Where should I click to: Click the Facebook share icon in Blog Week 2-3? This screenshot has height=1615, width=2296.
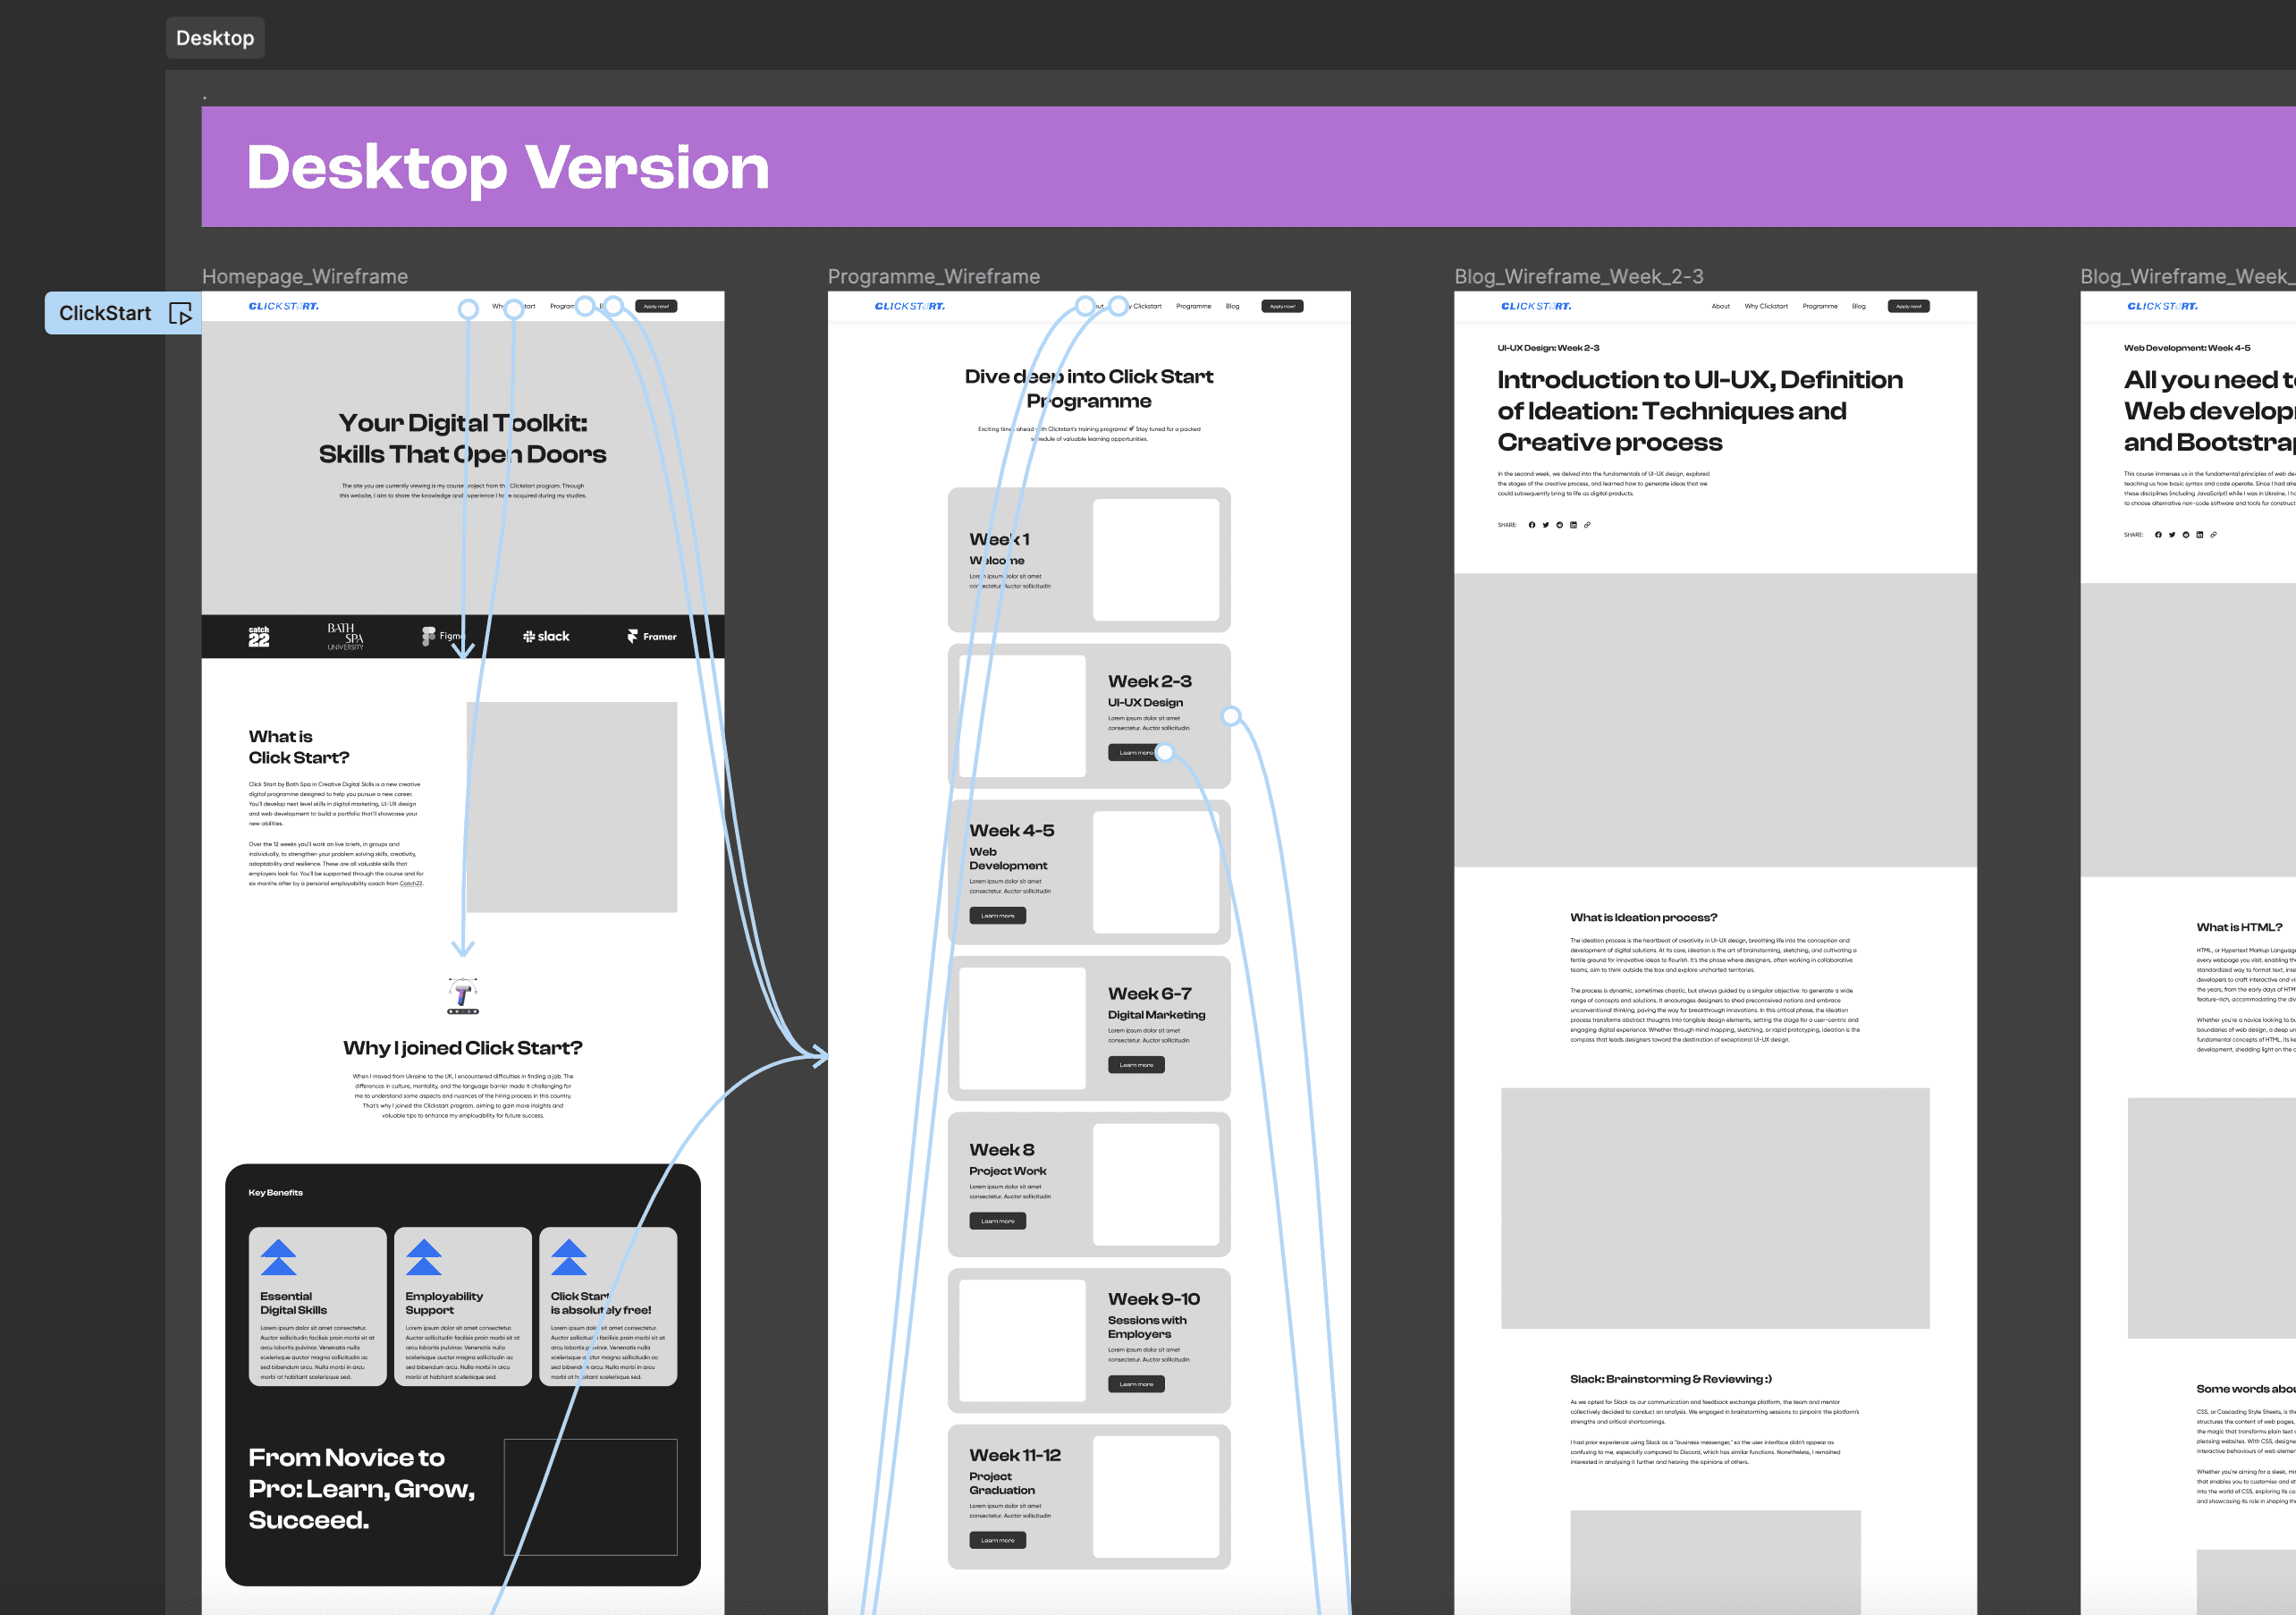(x=1531, y=525)
